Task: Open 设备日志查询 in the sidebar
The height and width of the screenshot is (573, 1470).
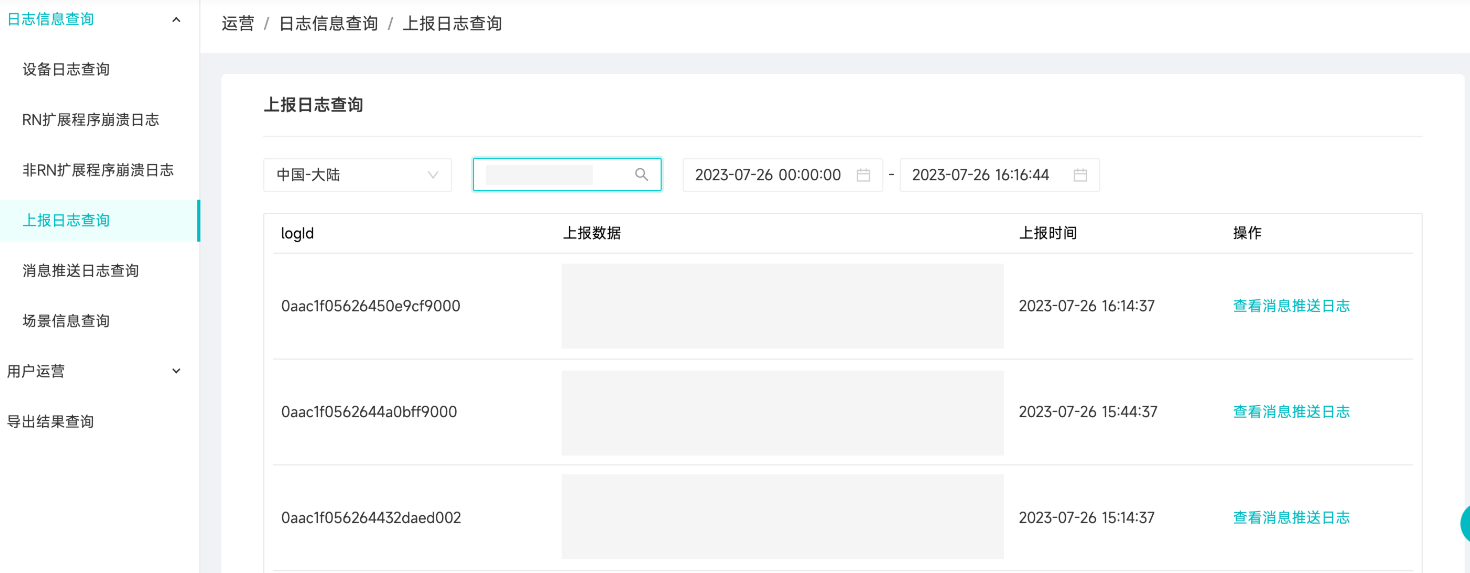Action: [66, 69]
